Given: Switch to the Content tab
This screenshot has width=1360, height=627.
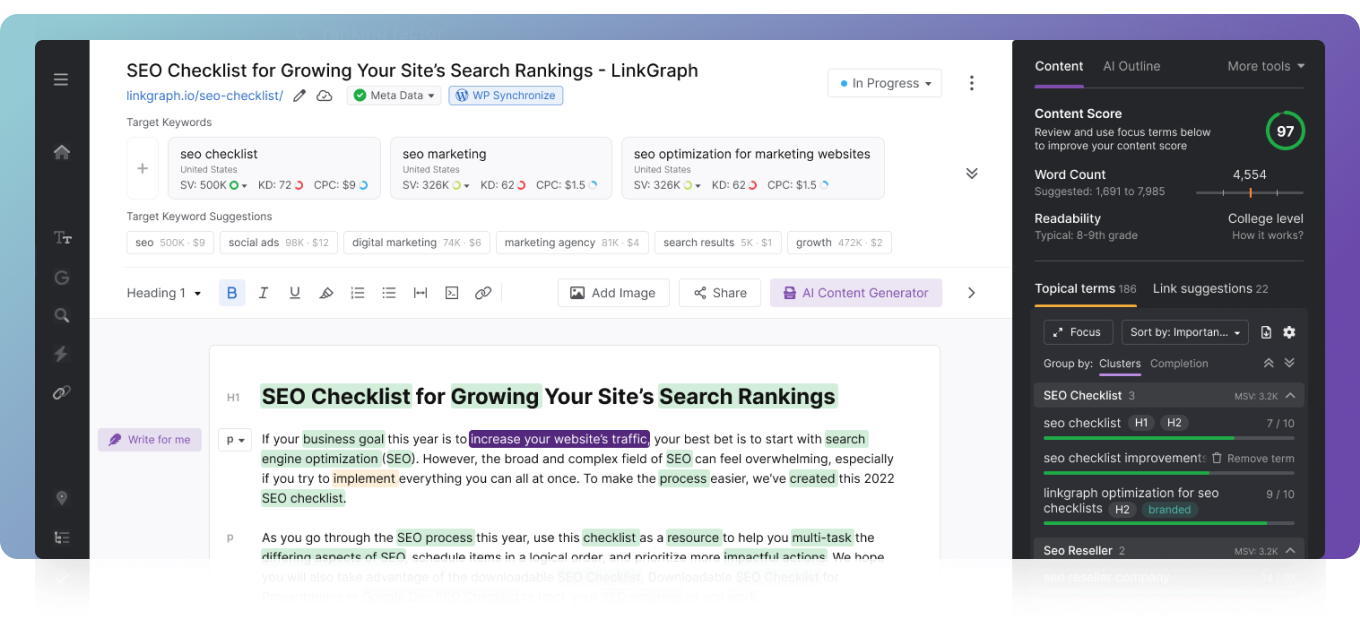Looking at the screenshot, I should [x=1059, y=66].
